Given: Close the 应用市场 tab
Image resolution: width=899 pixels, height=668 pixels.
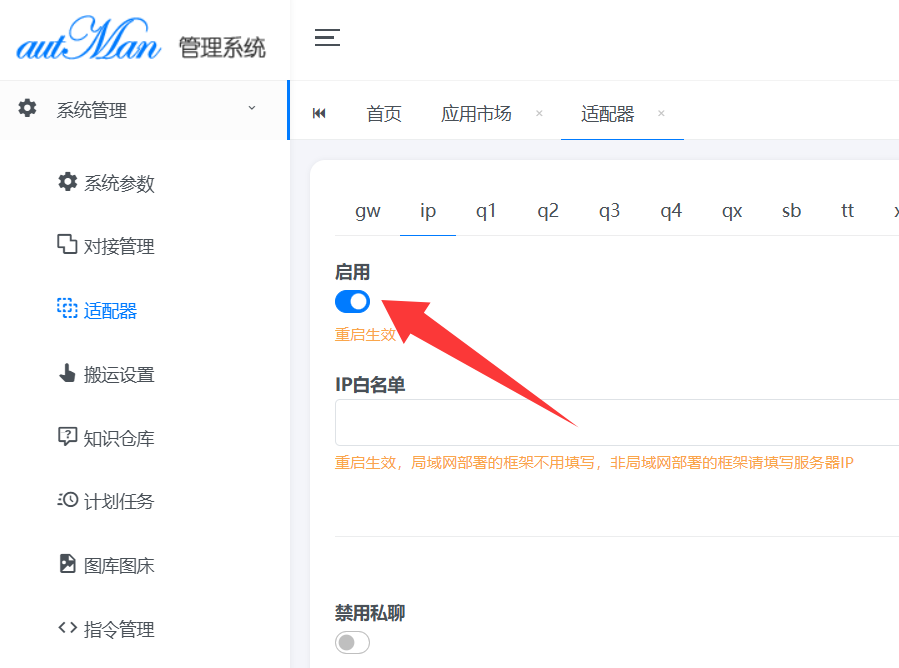Looking at the screenshot, I should (x=539, y=113).
